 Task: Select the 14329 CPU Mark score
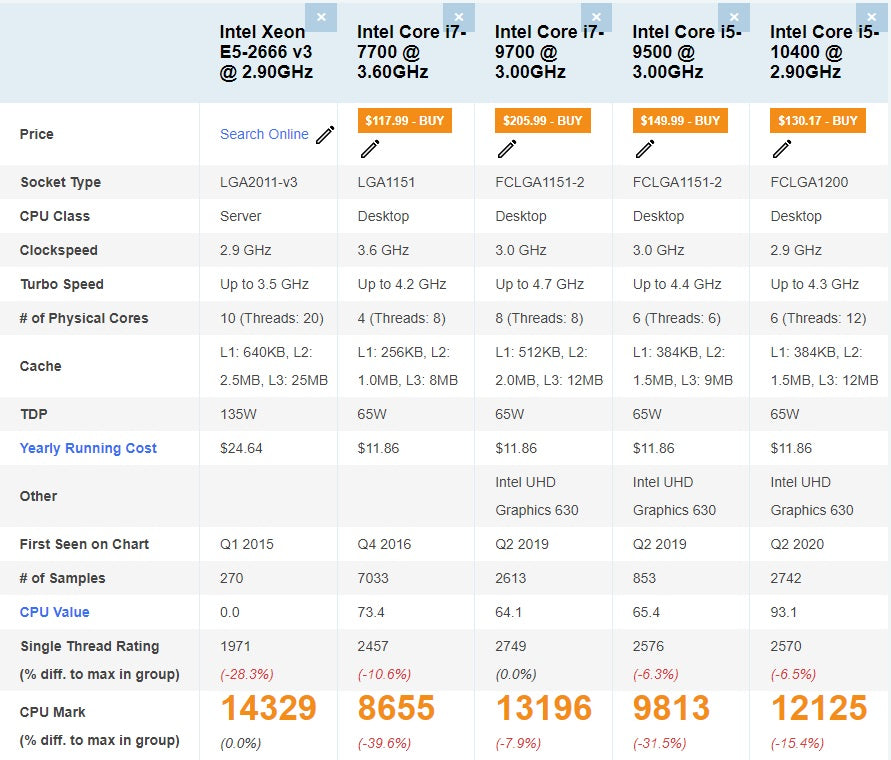268,708
